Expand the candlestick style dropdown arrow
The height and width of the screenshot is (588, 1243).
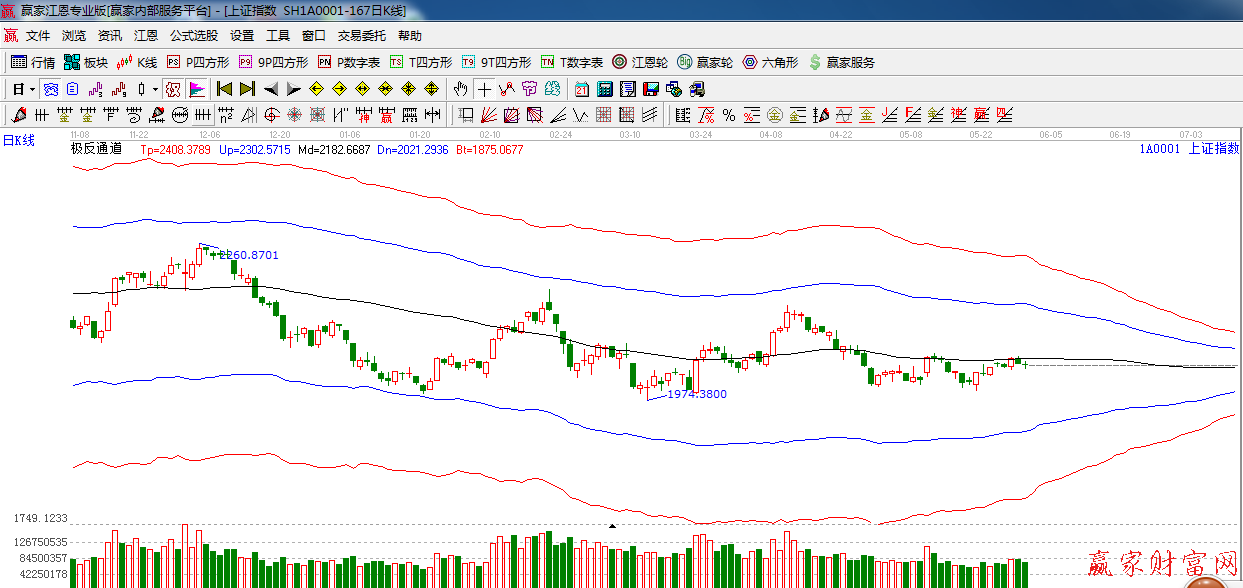[x=155, y=89]
